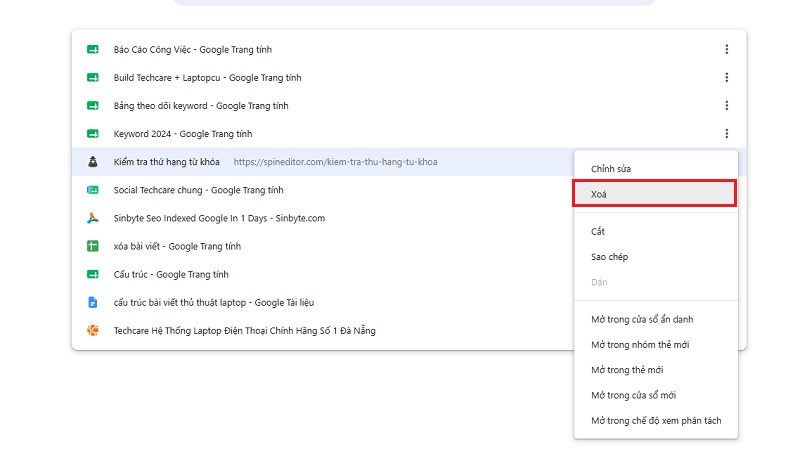Choose Mở trong thẻ mới
This screenshot has width=800, height=450.
(x=656, y=370)
